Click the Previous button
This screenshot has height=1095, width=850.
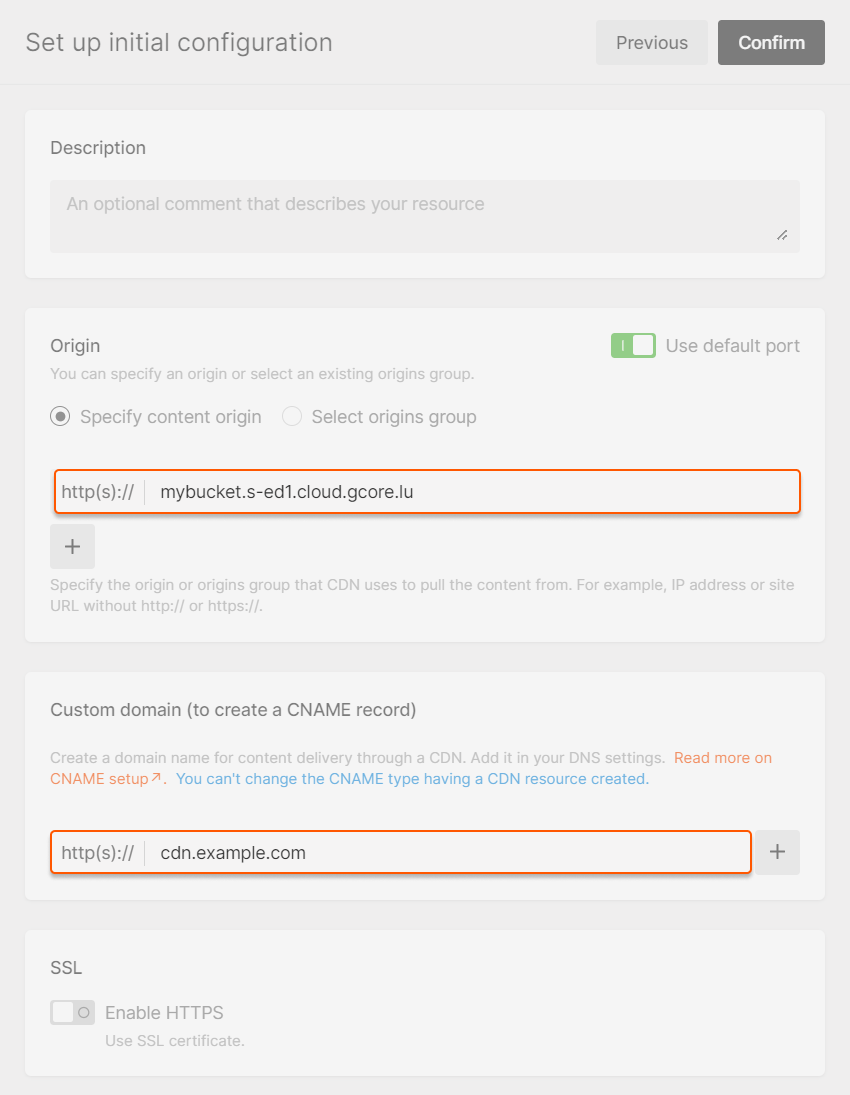coord(651,42)
